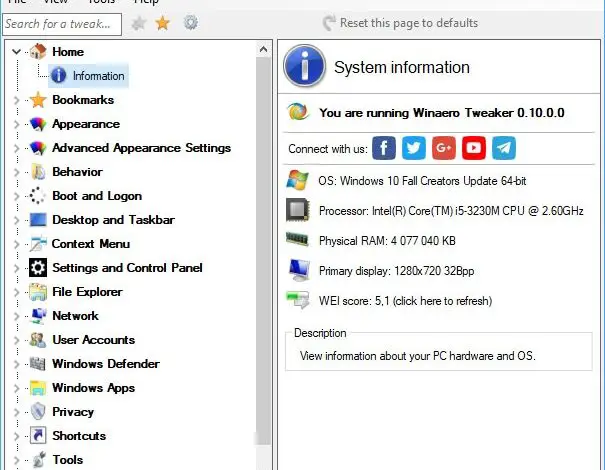Open the Twitter social link
Image resolution: width=605 pixels, height=470 pixels.
(x=414, y=148)
